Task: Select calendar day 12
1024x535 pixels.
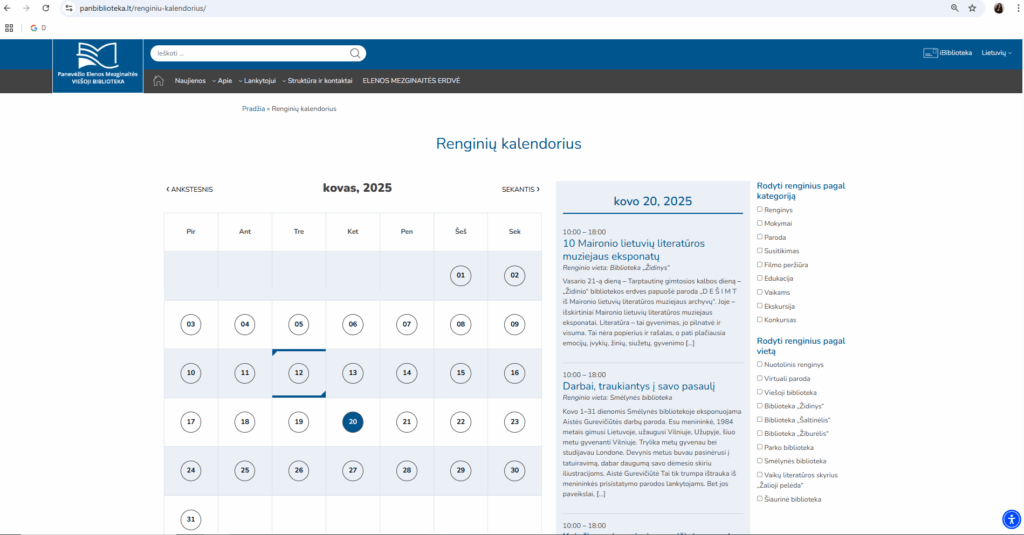Action: (x=298, y=373)
